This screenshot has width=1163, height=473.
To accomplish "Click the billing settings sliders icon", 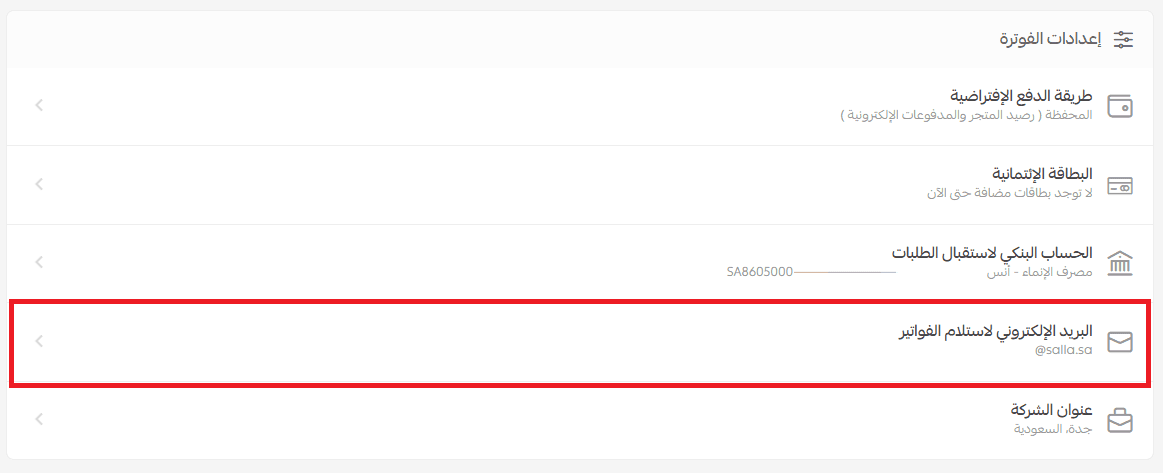I will [x=1124, y=40].
